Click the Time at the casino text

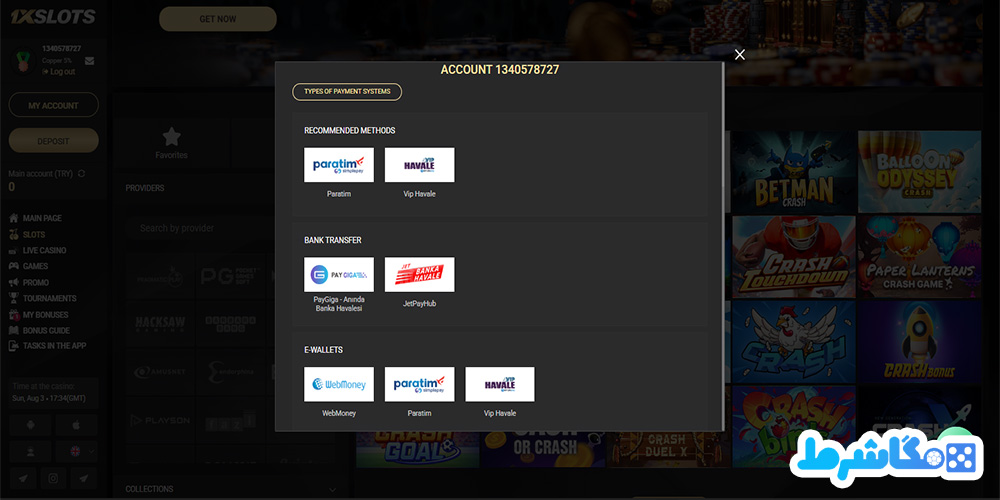[x=44, y=386]
